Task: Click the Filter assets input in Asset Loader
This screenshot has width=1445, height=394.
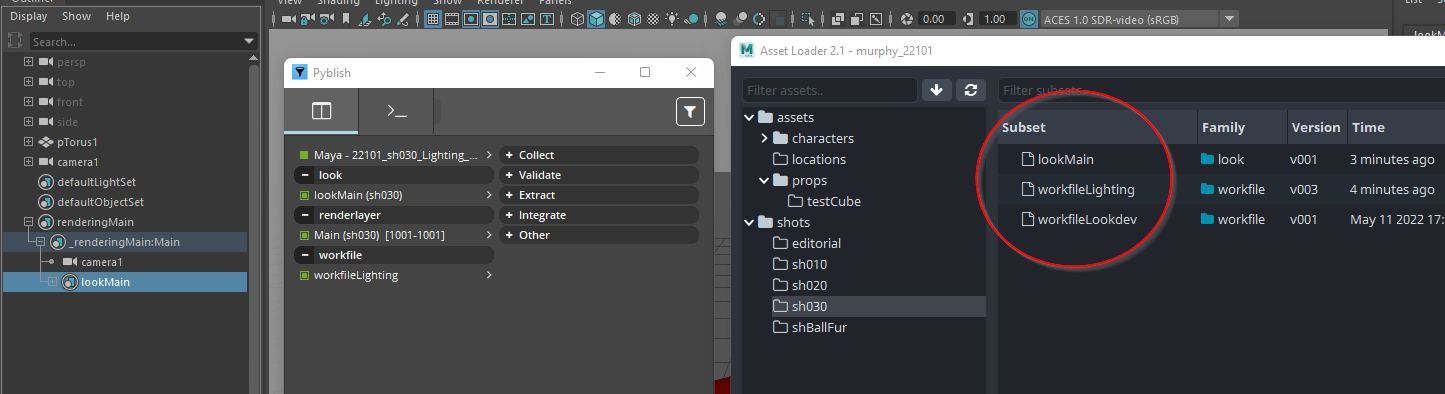Action: click(829, 90)
